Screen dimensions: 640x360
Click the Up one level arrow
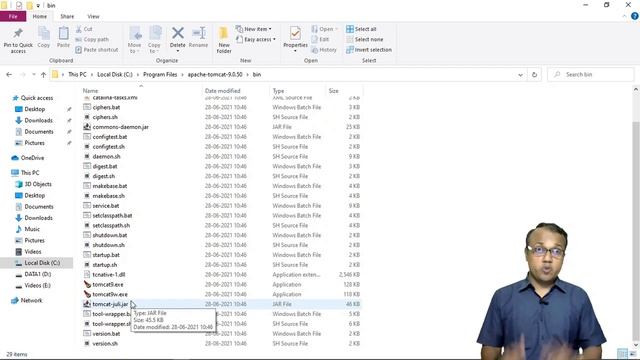click(43, 75)
